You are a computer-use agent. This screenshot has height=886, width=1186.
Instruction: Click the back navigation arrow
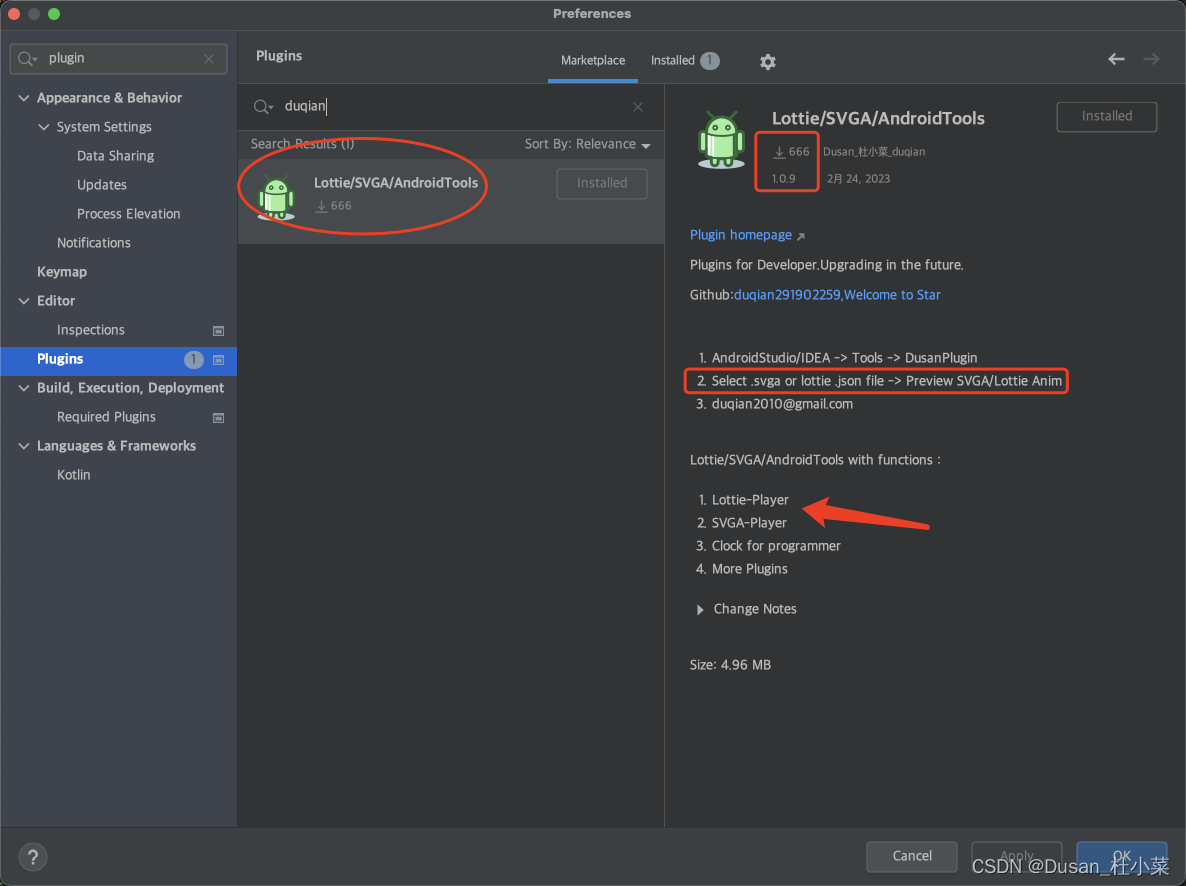(1116, 59)
